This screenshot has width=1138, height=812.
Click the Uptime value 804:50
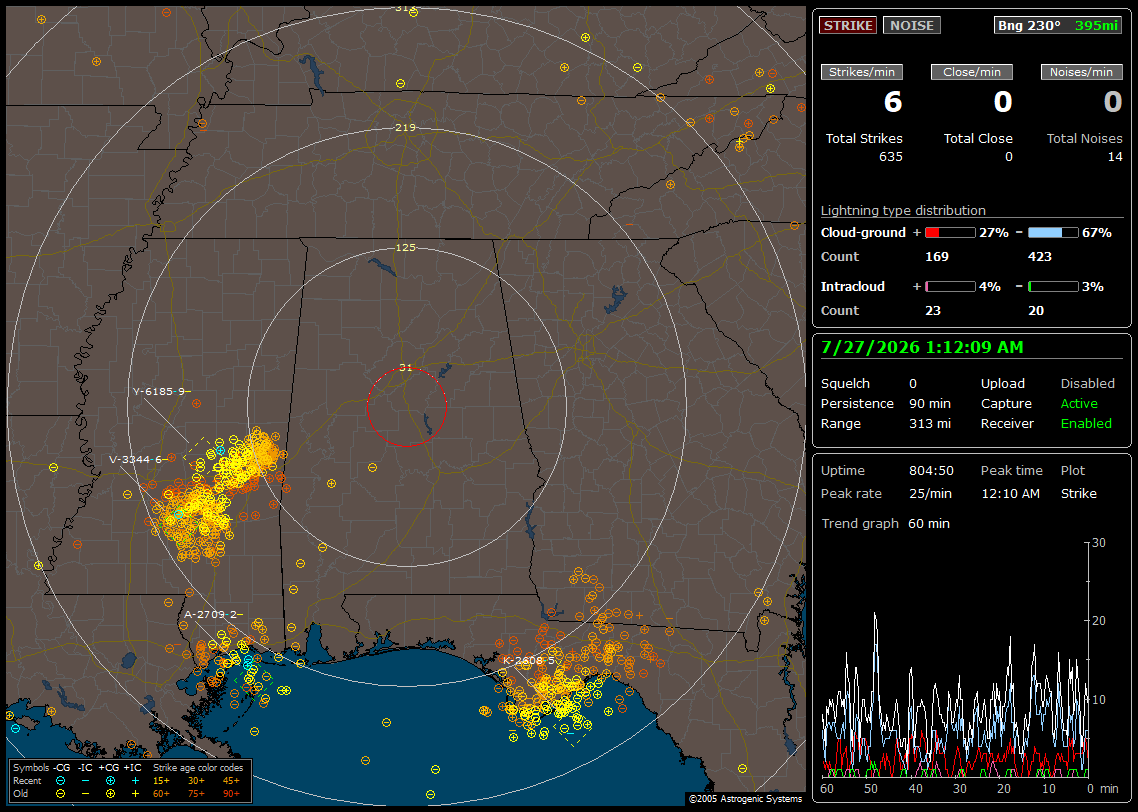pyautogui.click(x=931, y=470)
